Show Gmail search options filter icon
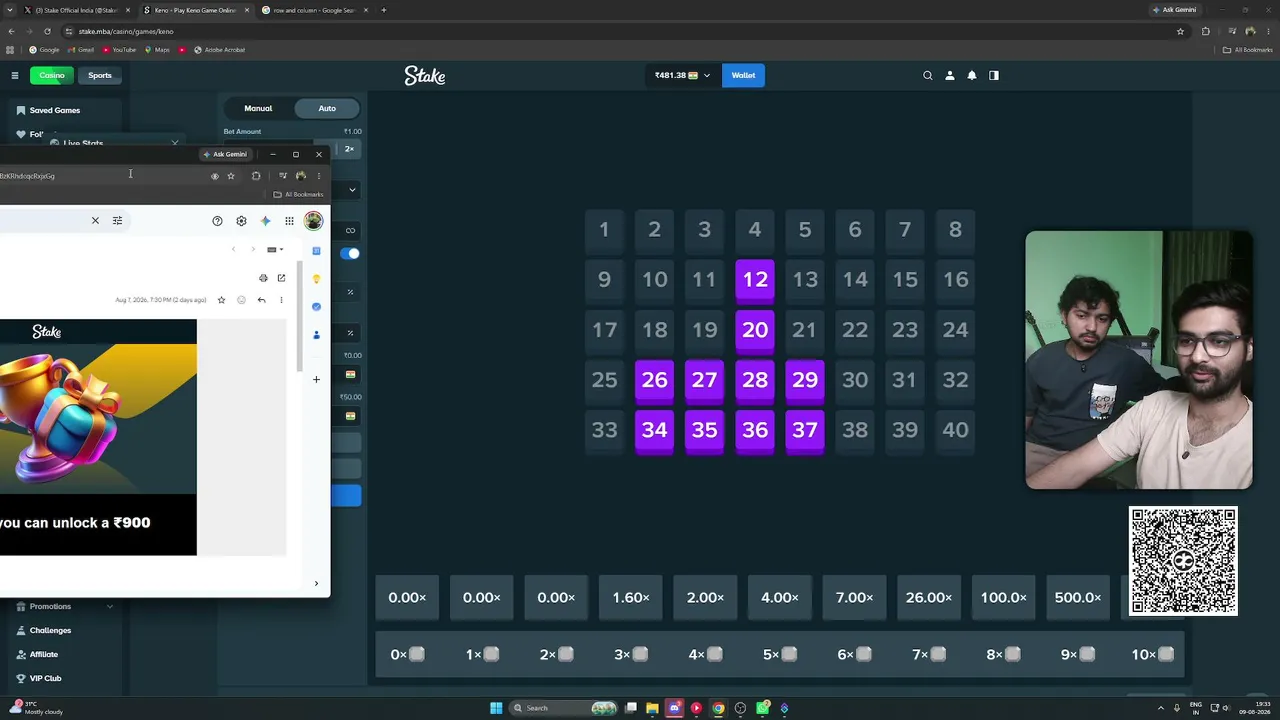 (117, 221)
